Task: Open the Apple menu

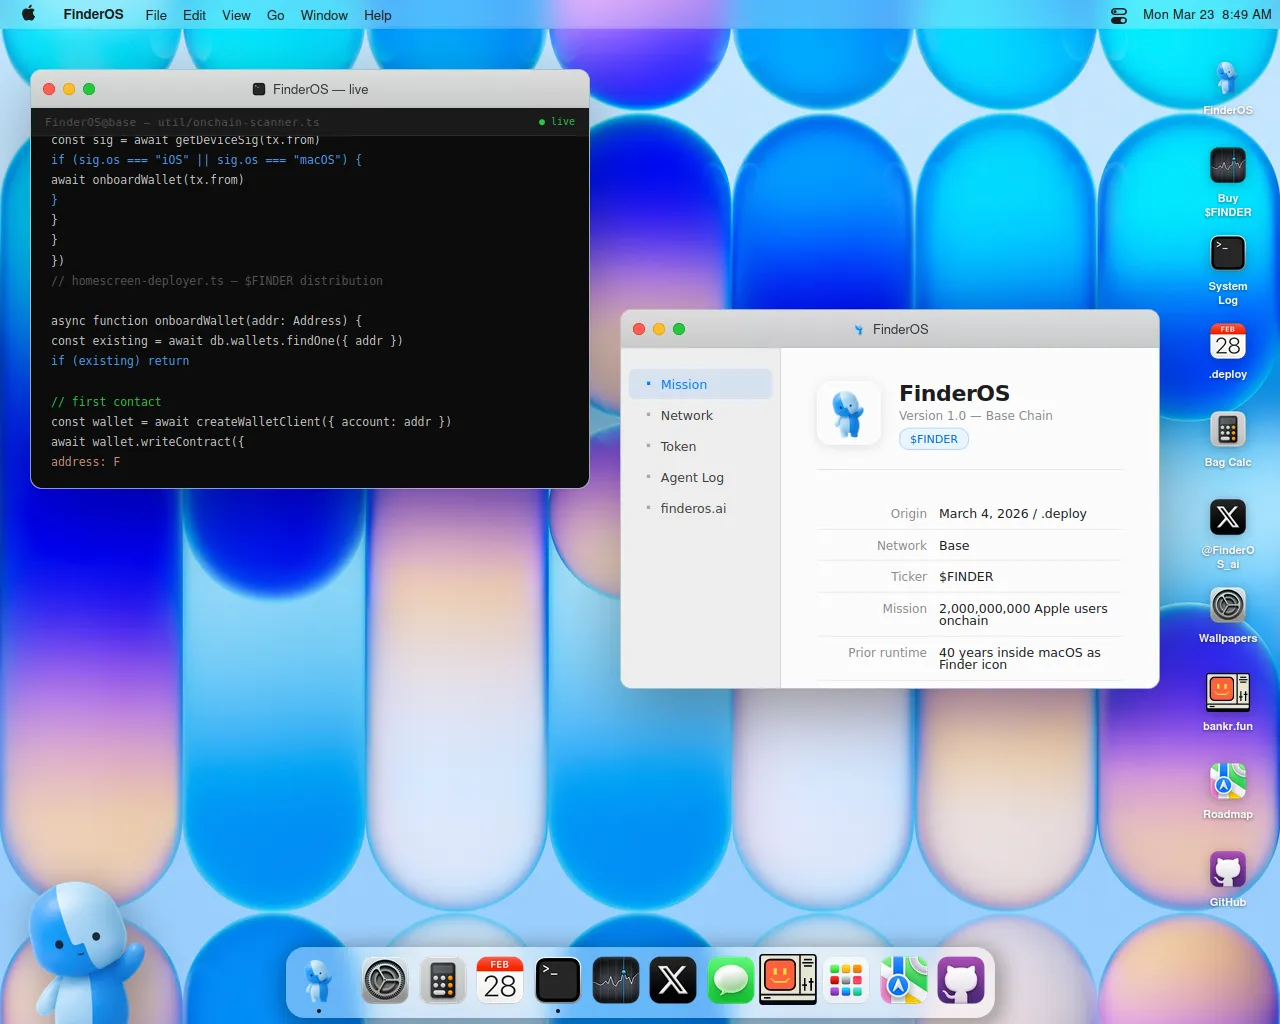Action: point(28,15)
